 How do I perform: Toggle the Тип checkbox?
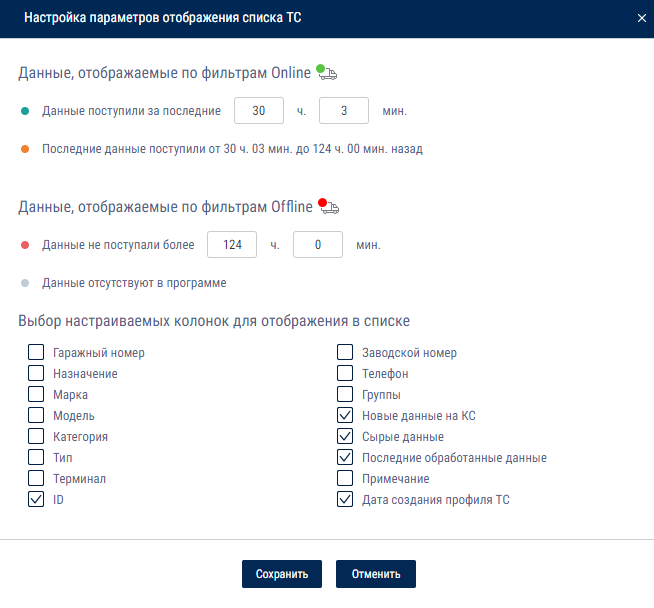[x=36, y=457]
